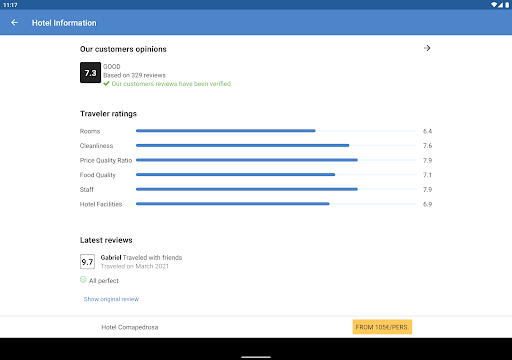Tap the Price Quality Ratio label
The height and width of the screenshot is (360, 512).
click(106, 160)
